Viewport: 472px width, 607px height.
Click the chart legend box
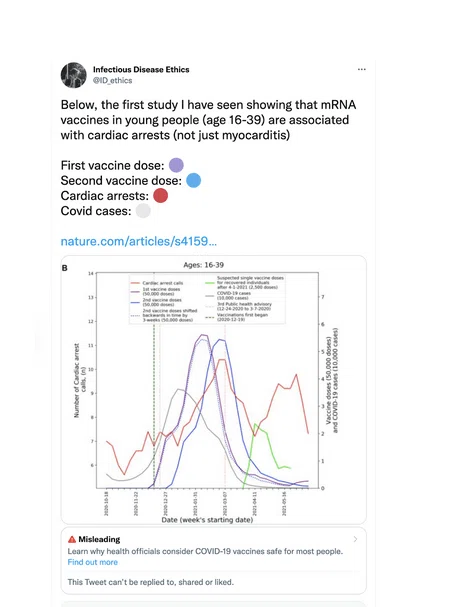208,299
